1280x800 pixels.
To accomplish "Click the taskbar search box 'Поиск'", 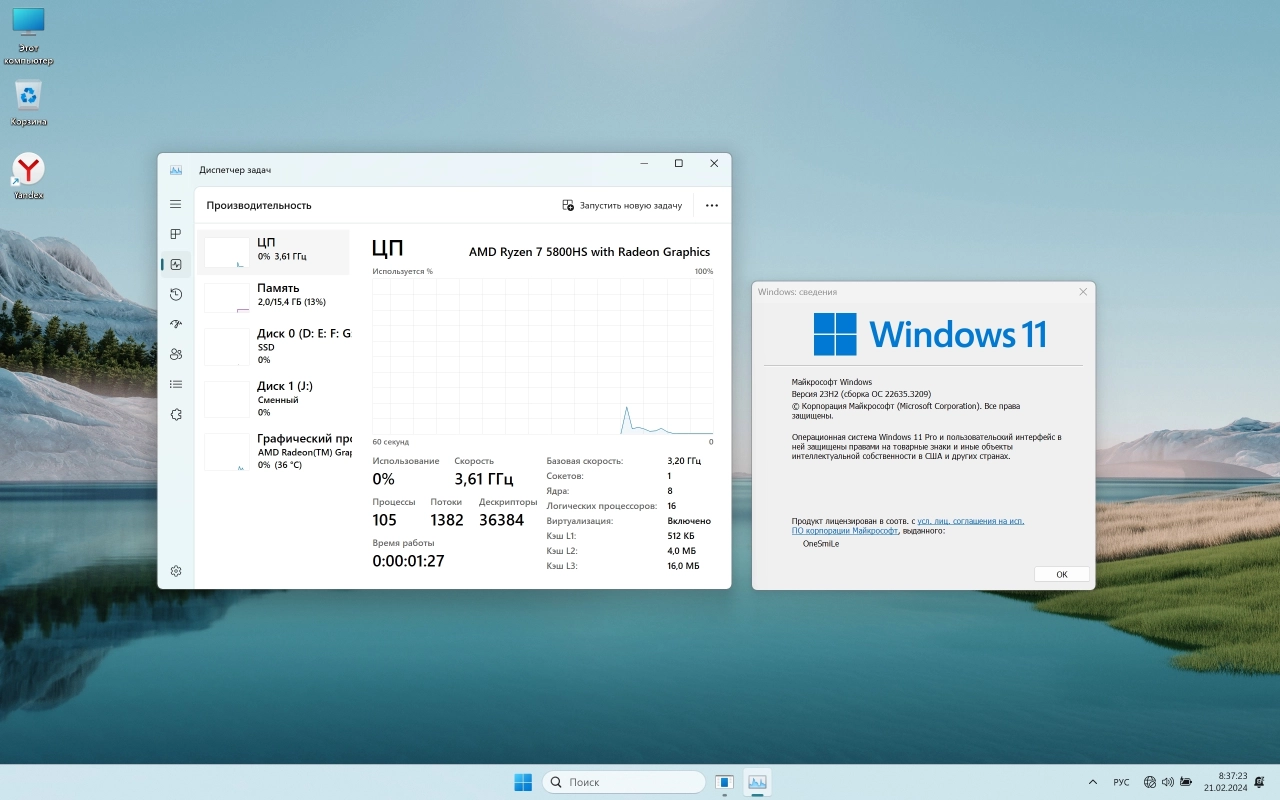I will [623, 782].
